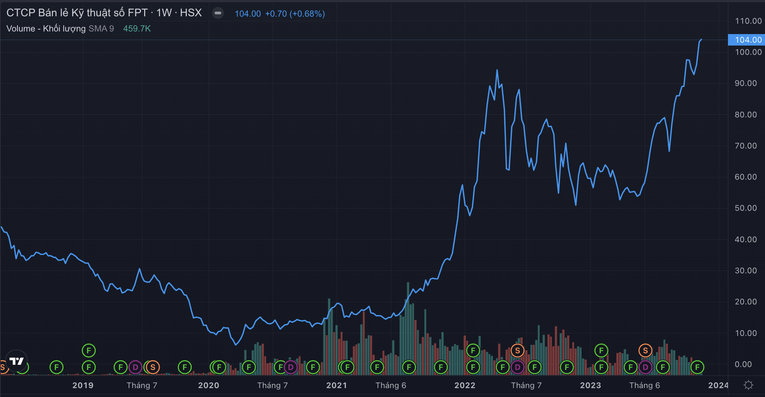Open the purple D marker above Tháng 6 2023
Image resolution: width=765 pixels, height=397 pixels.
pyautogui.click(x=645, y=367)
